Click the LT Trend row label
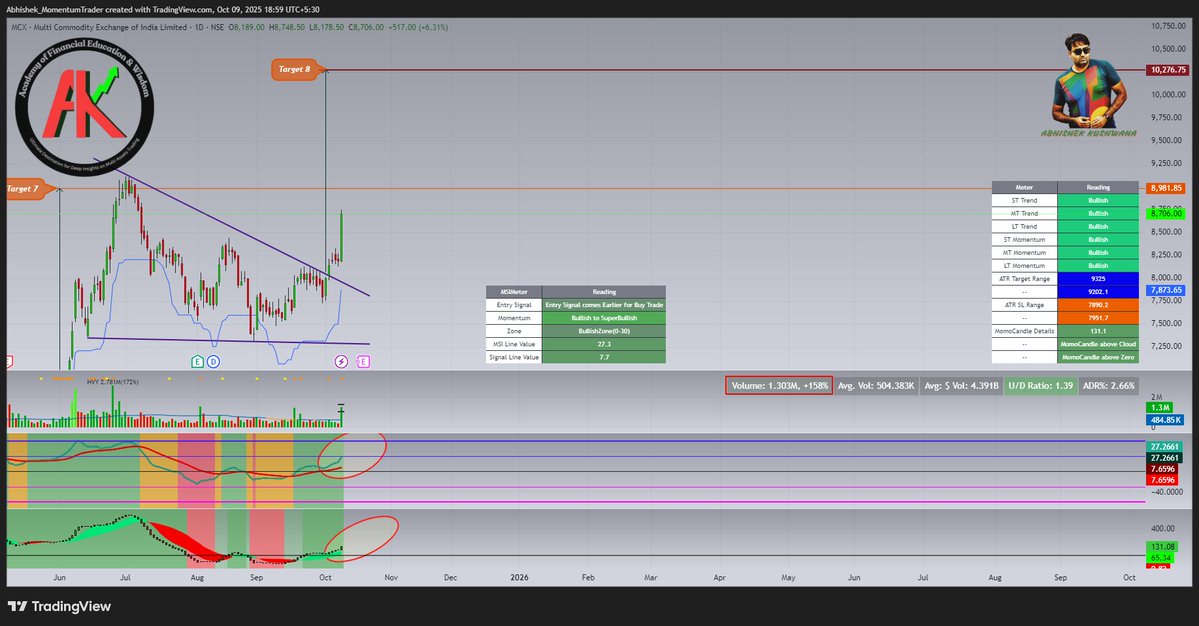This screenshot has height=626, width=1199. coord(1025,227)
